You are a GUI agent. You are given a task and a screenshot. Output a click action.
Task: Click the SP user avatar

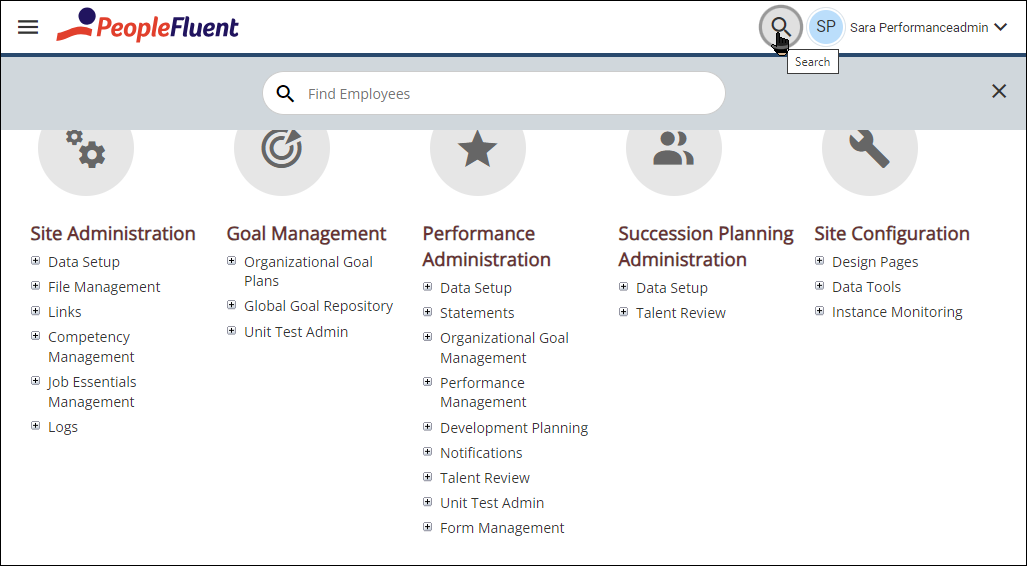click(825, 27)
